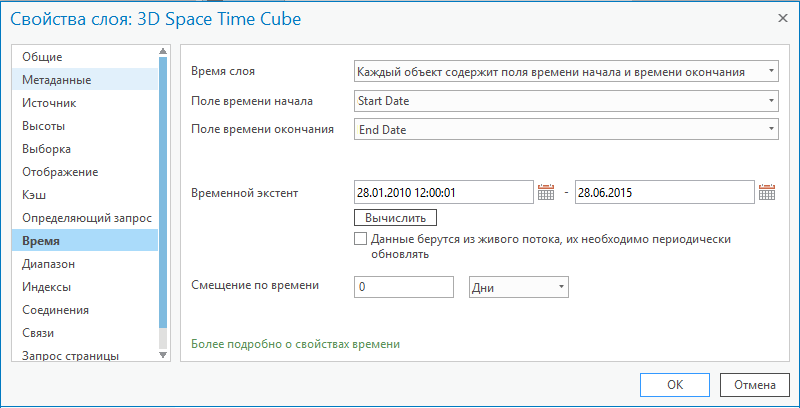Enable the live data feed checkbox
This screenshot has height=408, width=800.
click(361, 240)
